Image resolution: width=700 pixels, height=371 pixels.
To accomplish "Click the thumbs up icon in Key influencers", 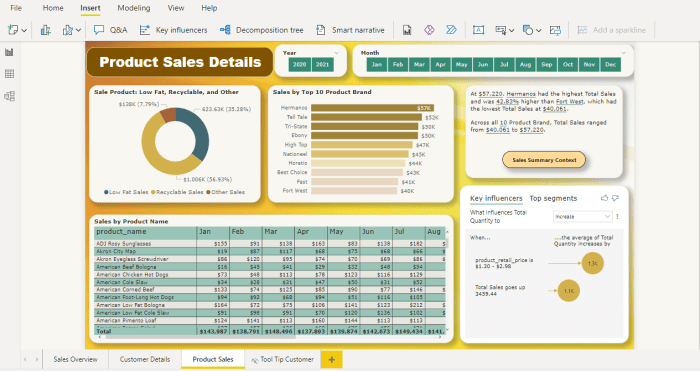I will (x=604, y=198).
